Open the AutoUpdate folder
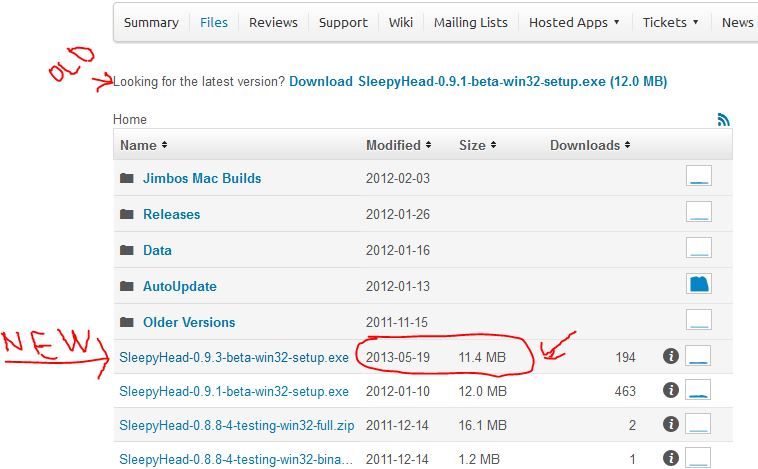The height and width of the screenshot is (469, 758). coord(180,286)
